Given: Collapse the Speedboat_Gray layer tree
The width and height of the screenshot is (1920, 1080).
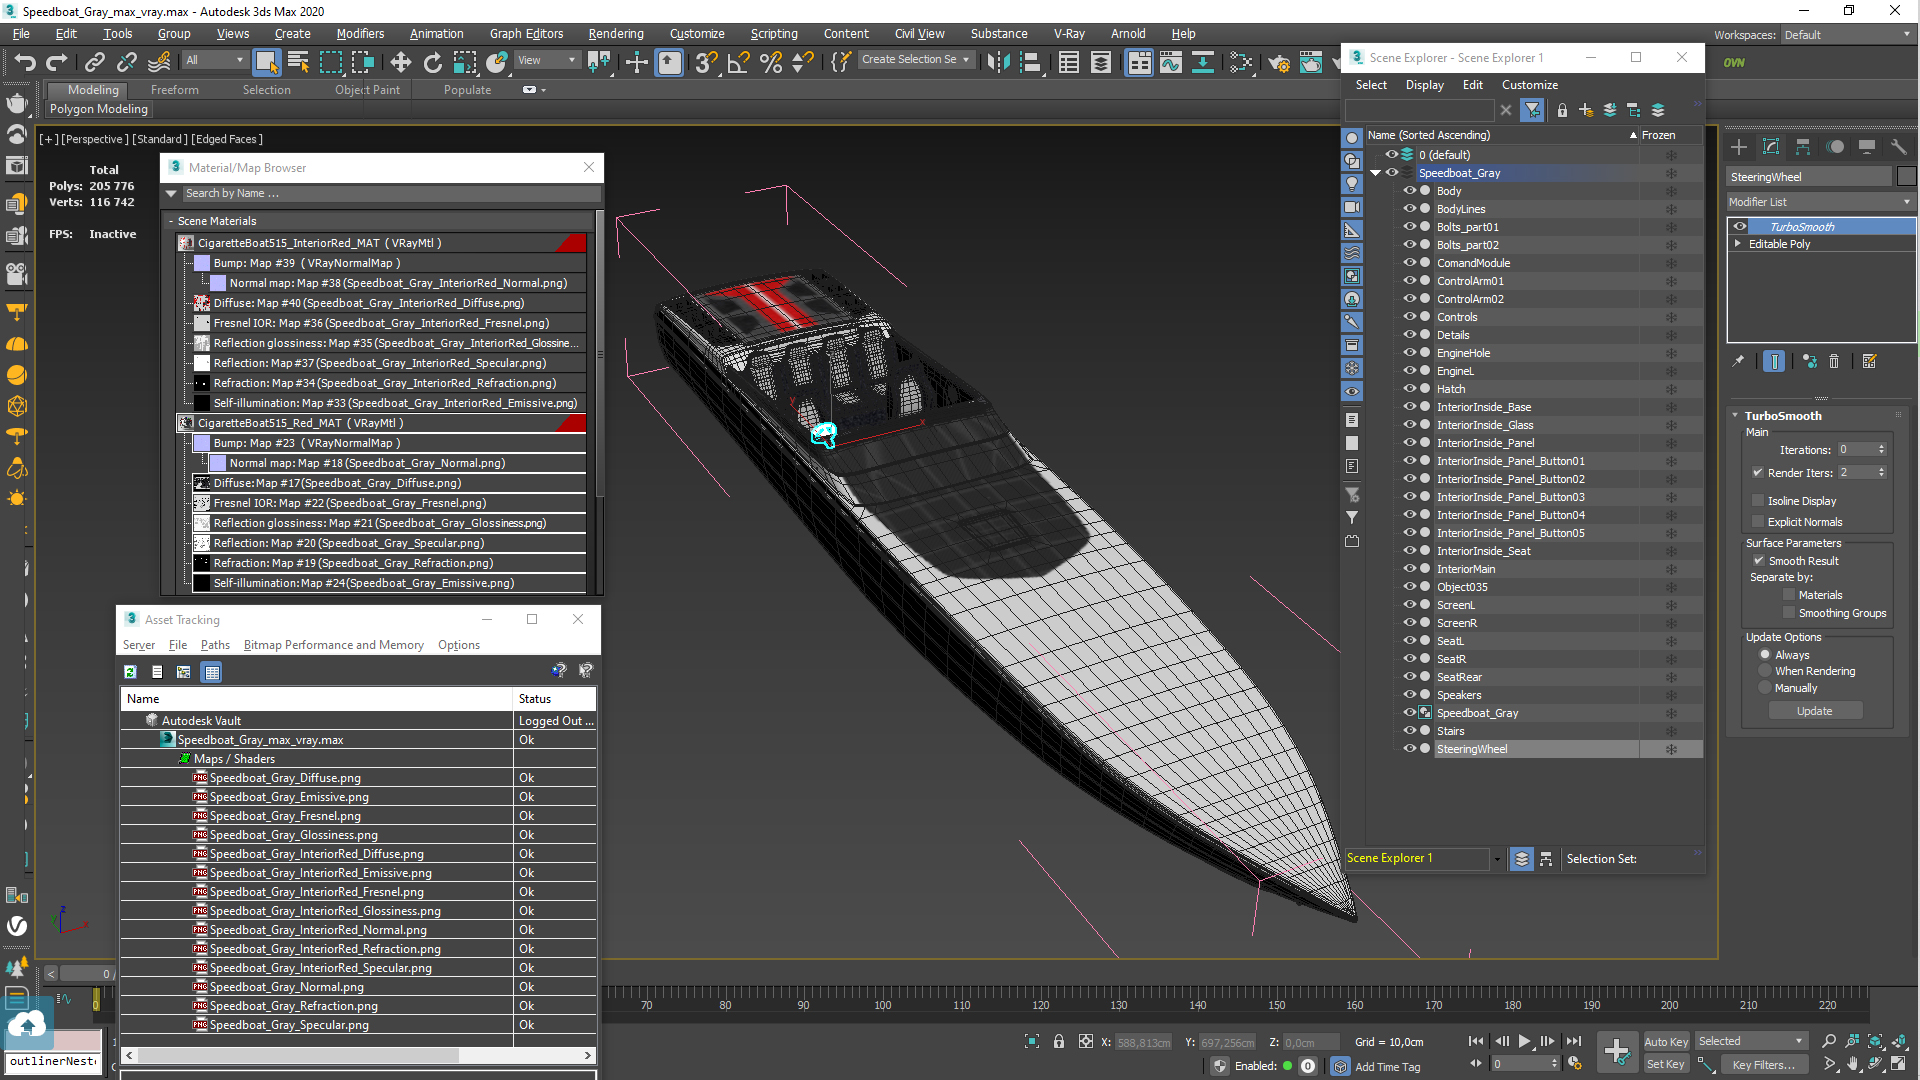Looking at the screenshot, I should pos(1376,173).
